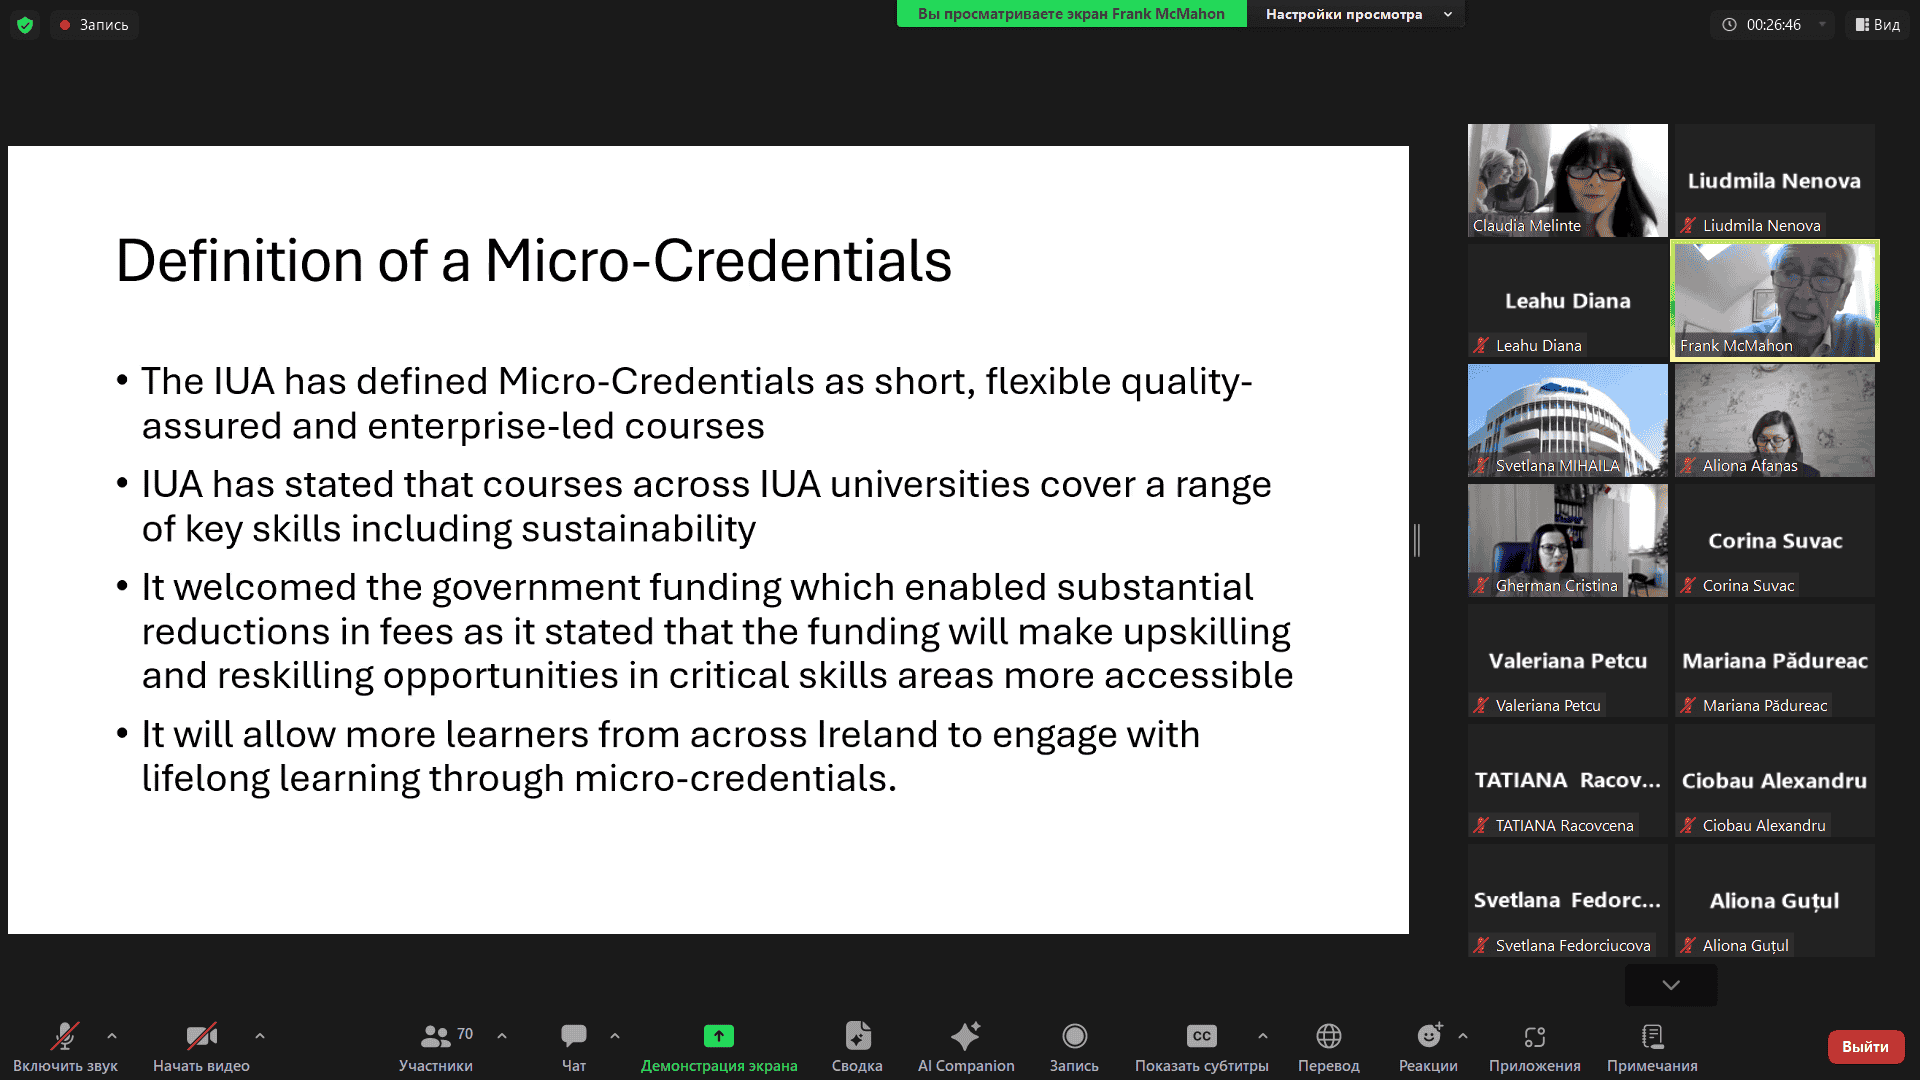Open the Apps (Приложения) icon
Screen dimensions: 1920x1080
point(1534,1036)
